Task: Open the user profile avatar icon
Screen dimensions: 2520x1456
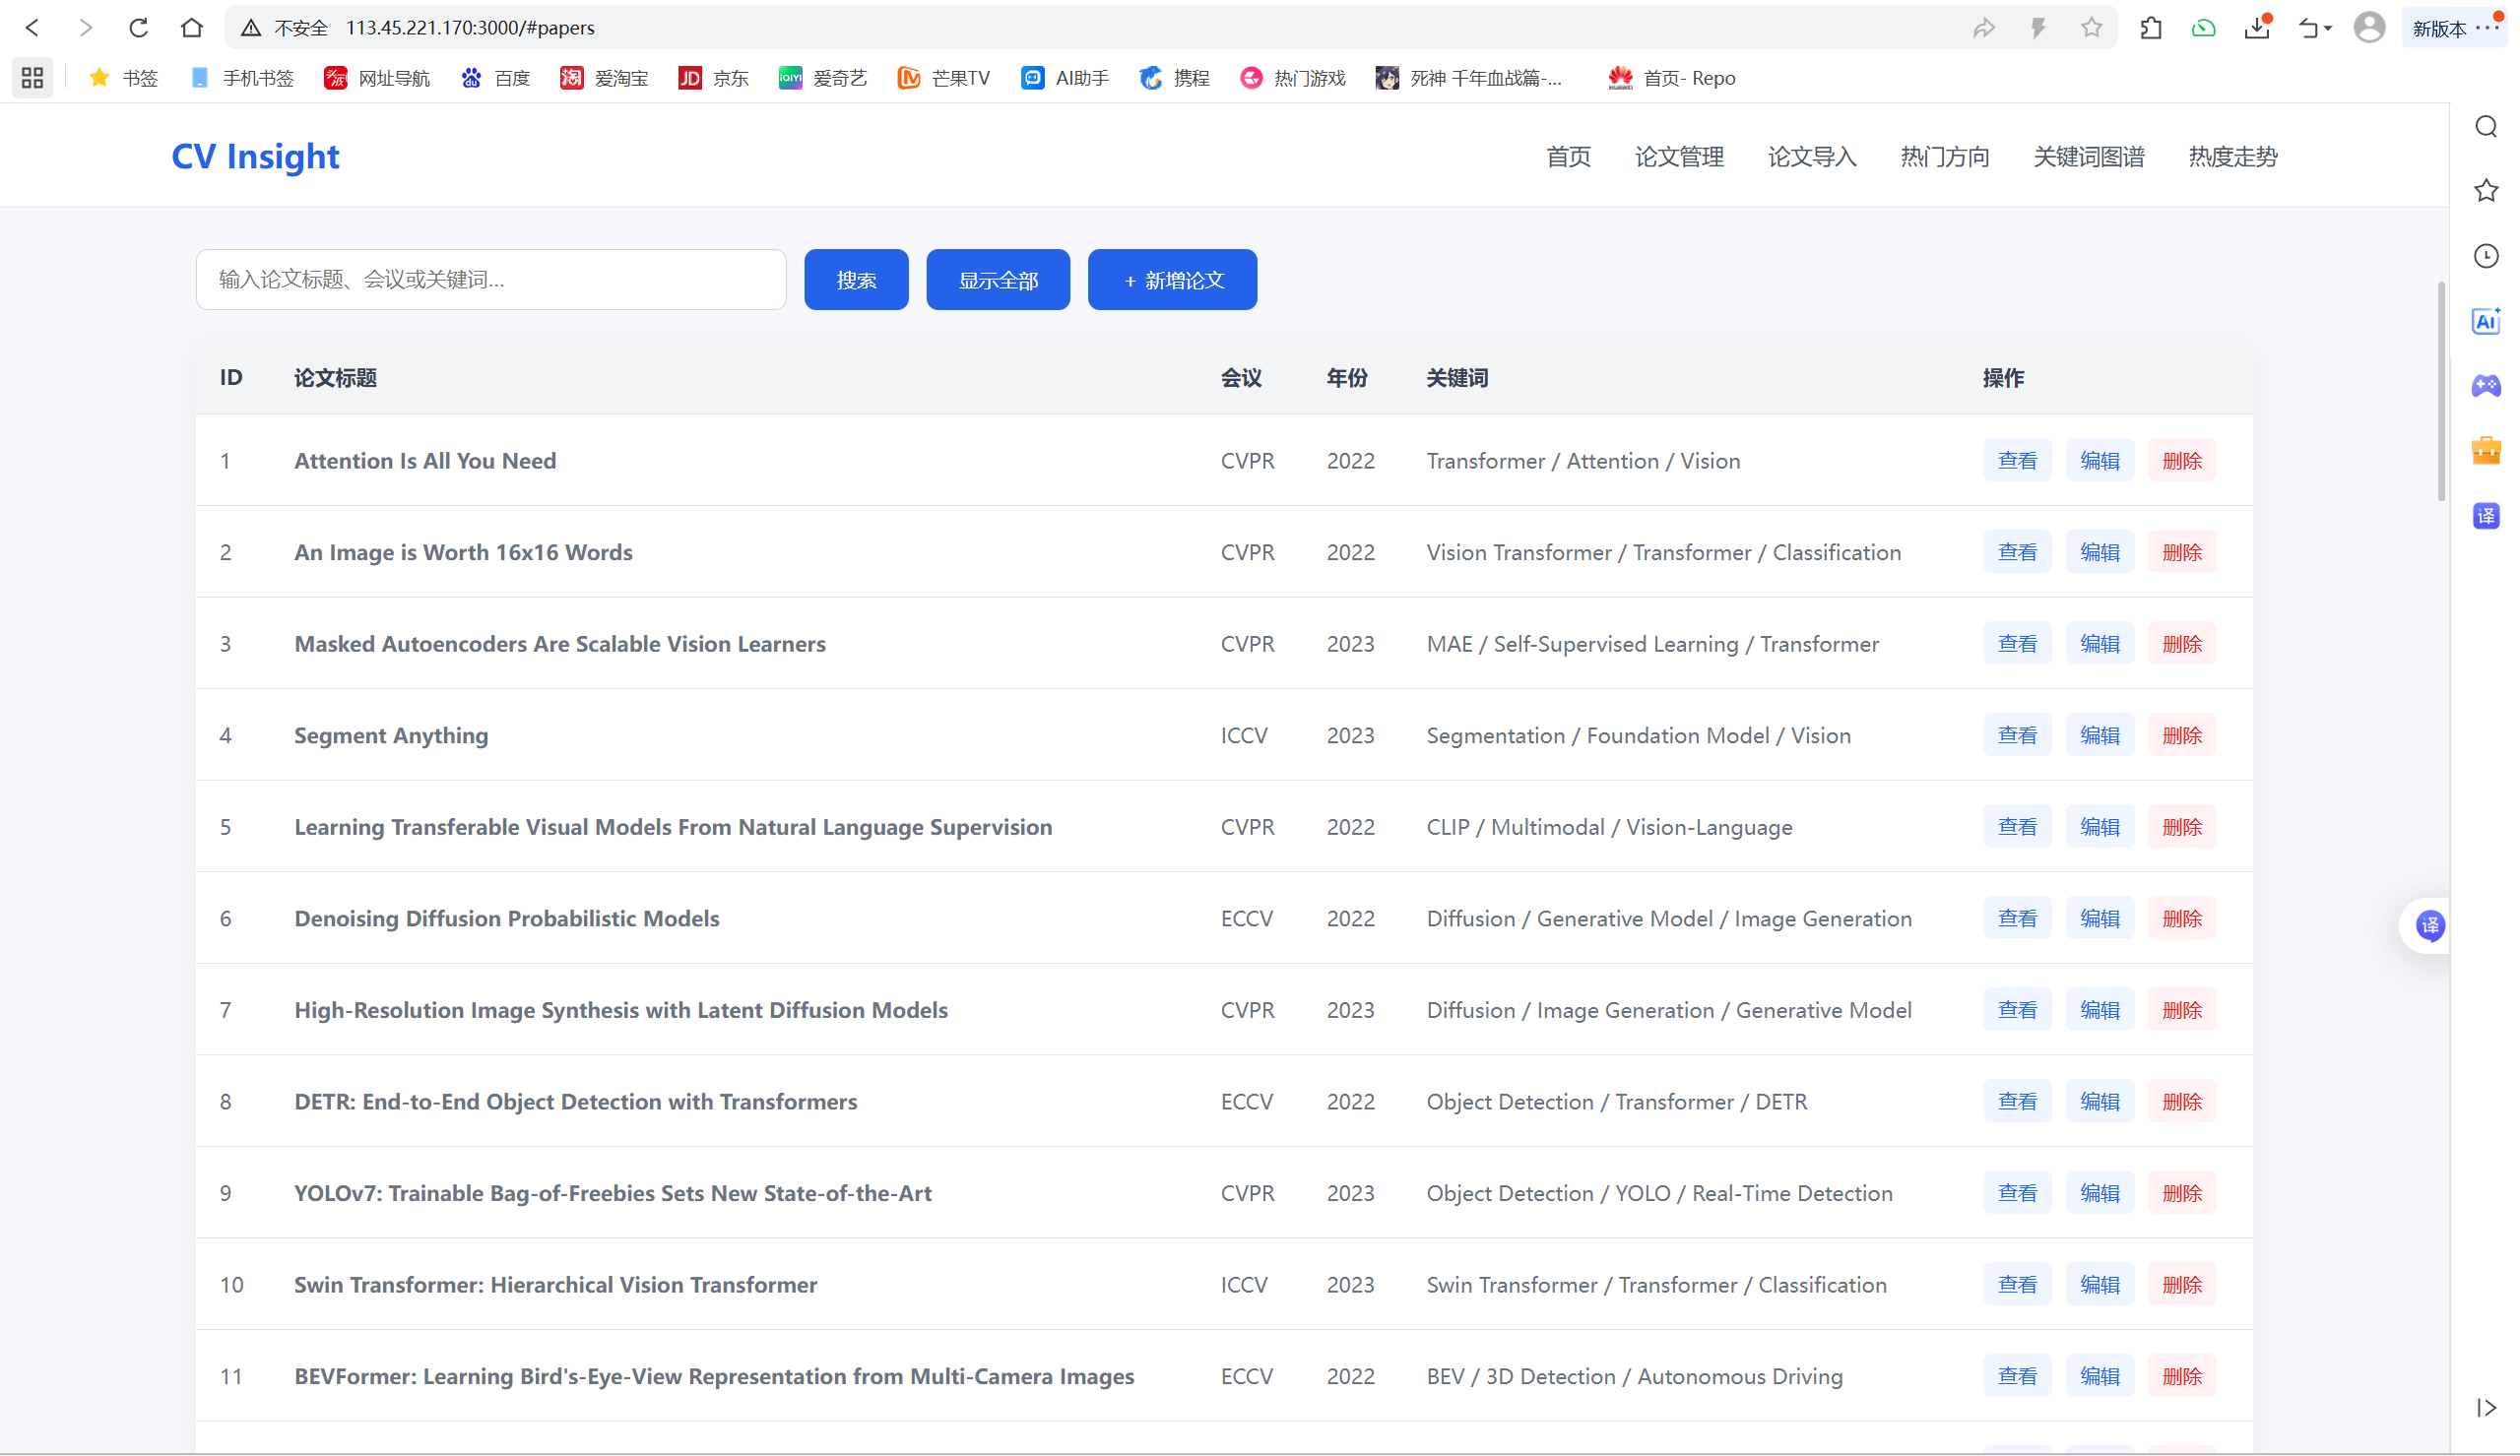Action: 2369,27
